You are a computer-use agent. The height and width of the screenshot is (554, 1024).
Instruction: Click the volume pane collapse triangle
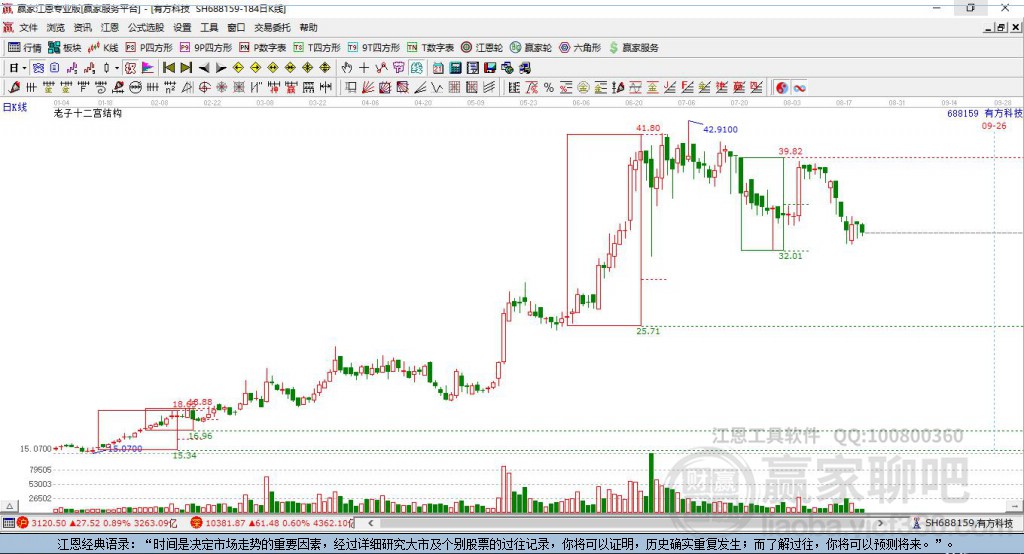pyautogui.click(x=10, y=506)
